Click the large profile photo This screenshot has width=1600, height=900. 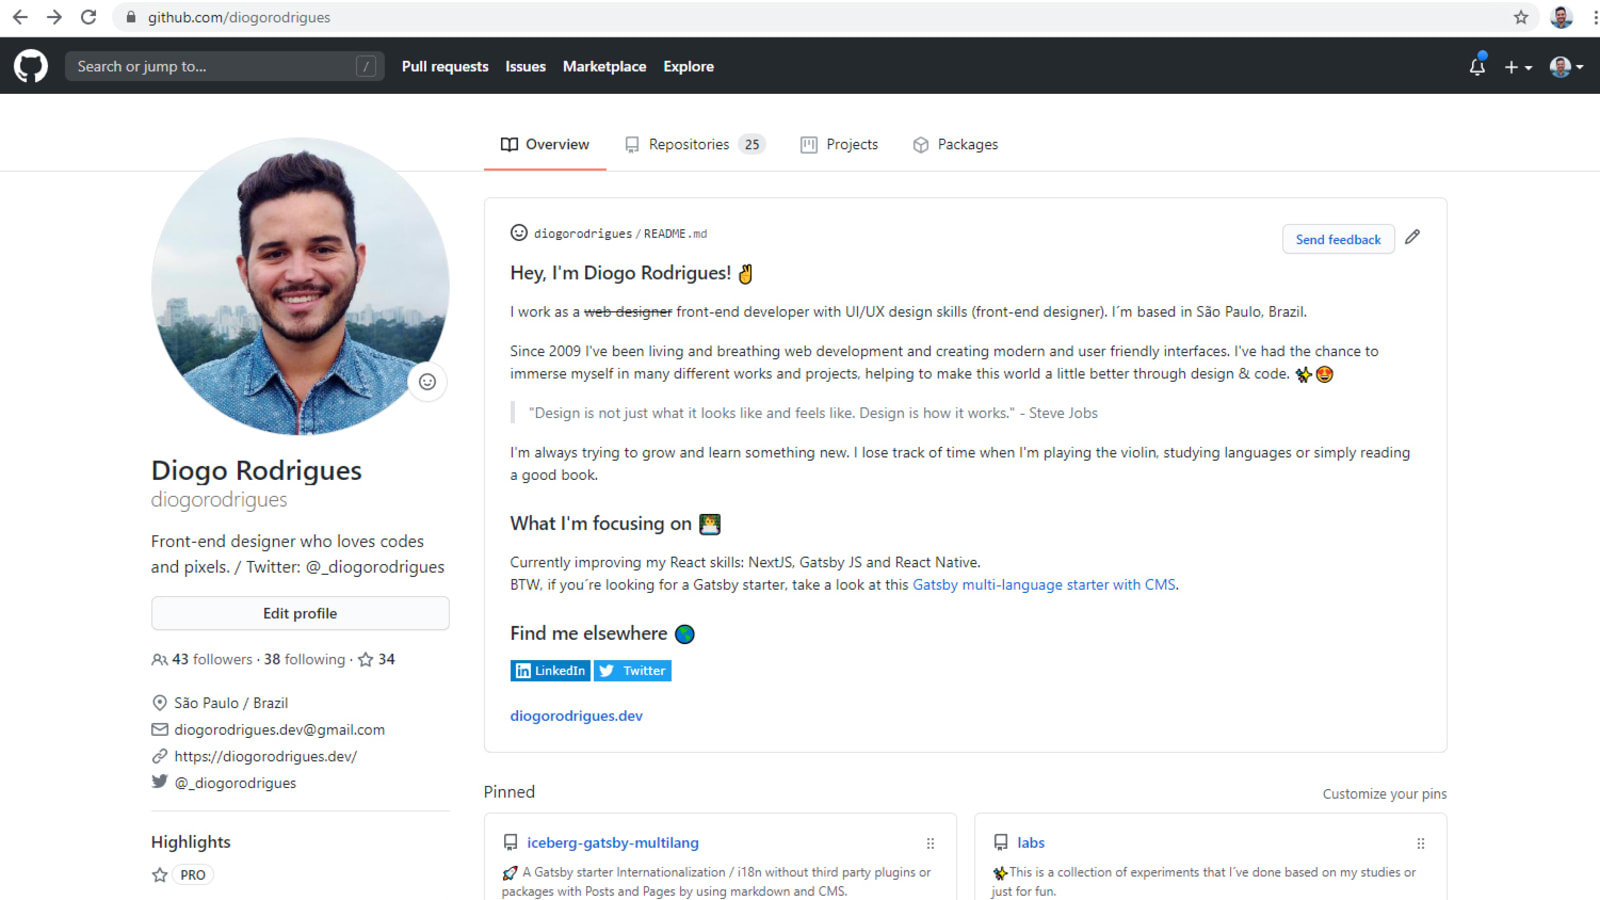pos(300,286)
